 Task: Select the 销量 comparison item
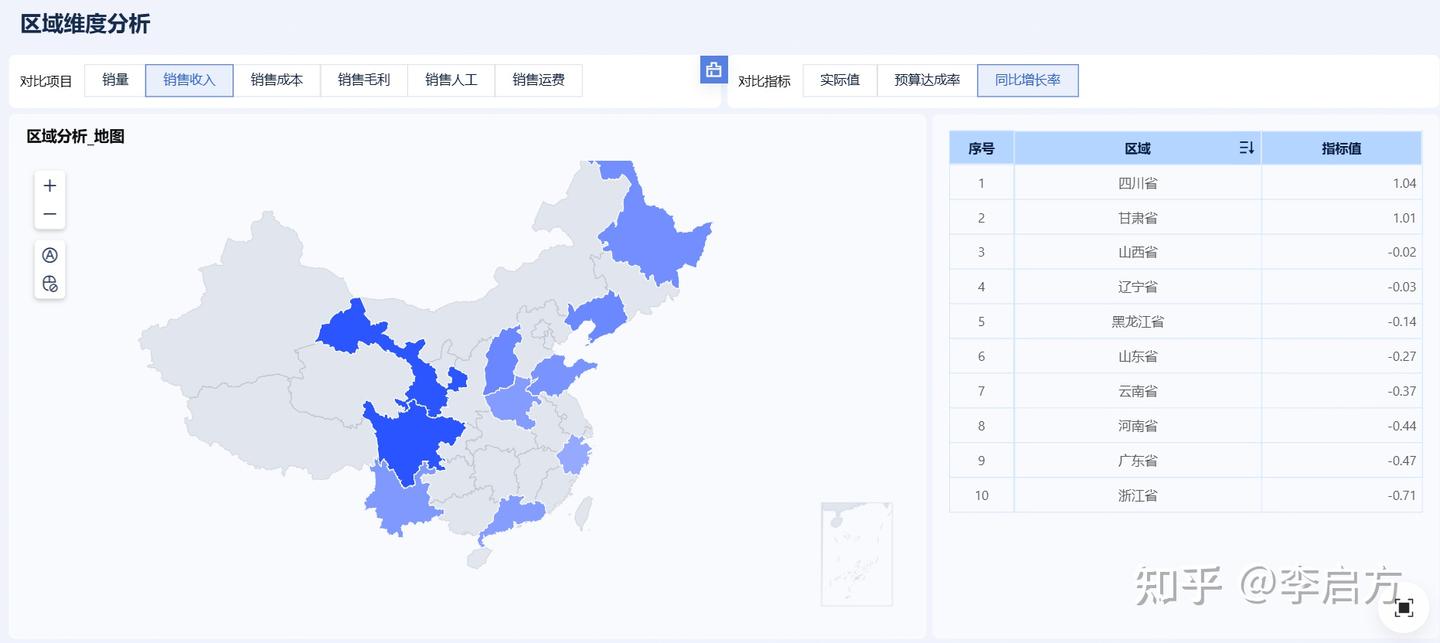(114, 80)
